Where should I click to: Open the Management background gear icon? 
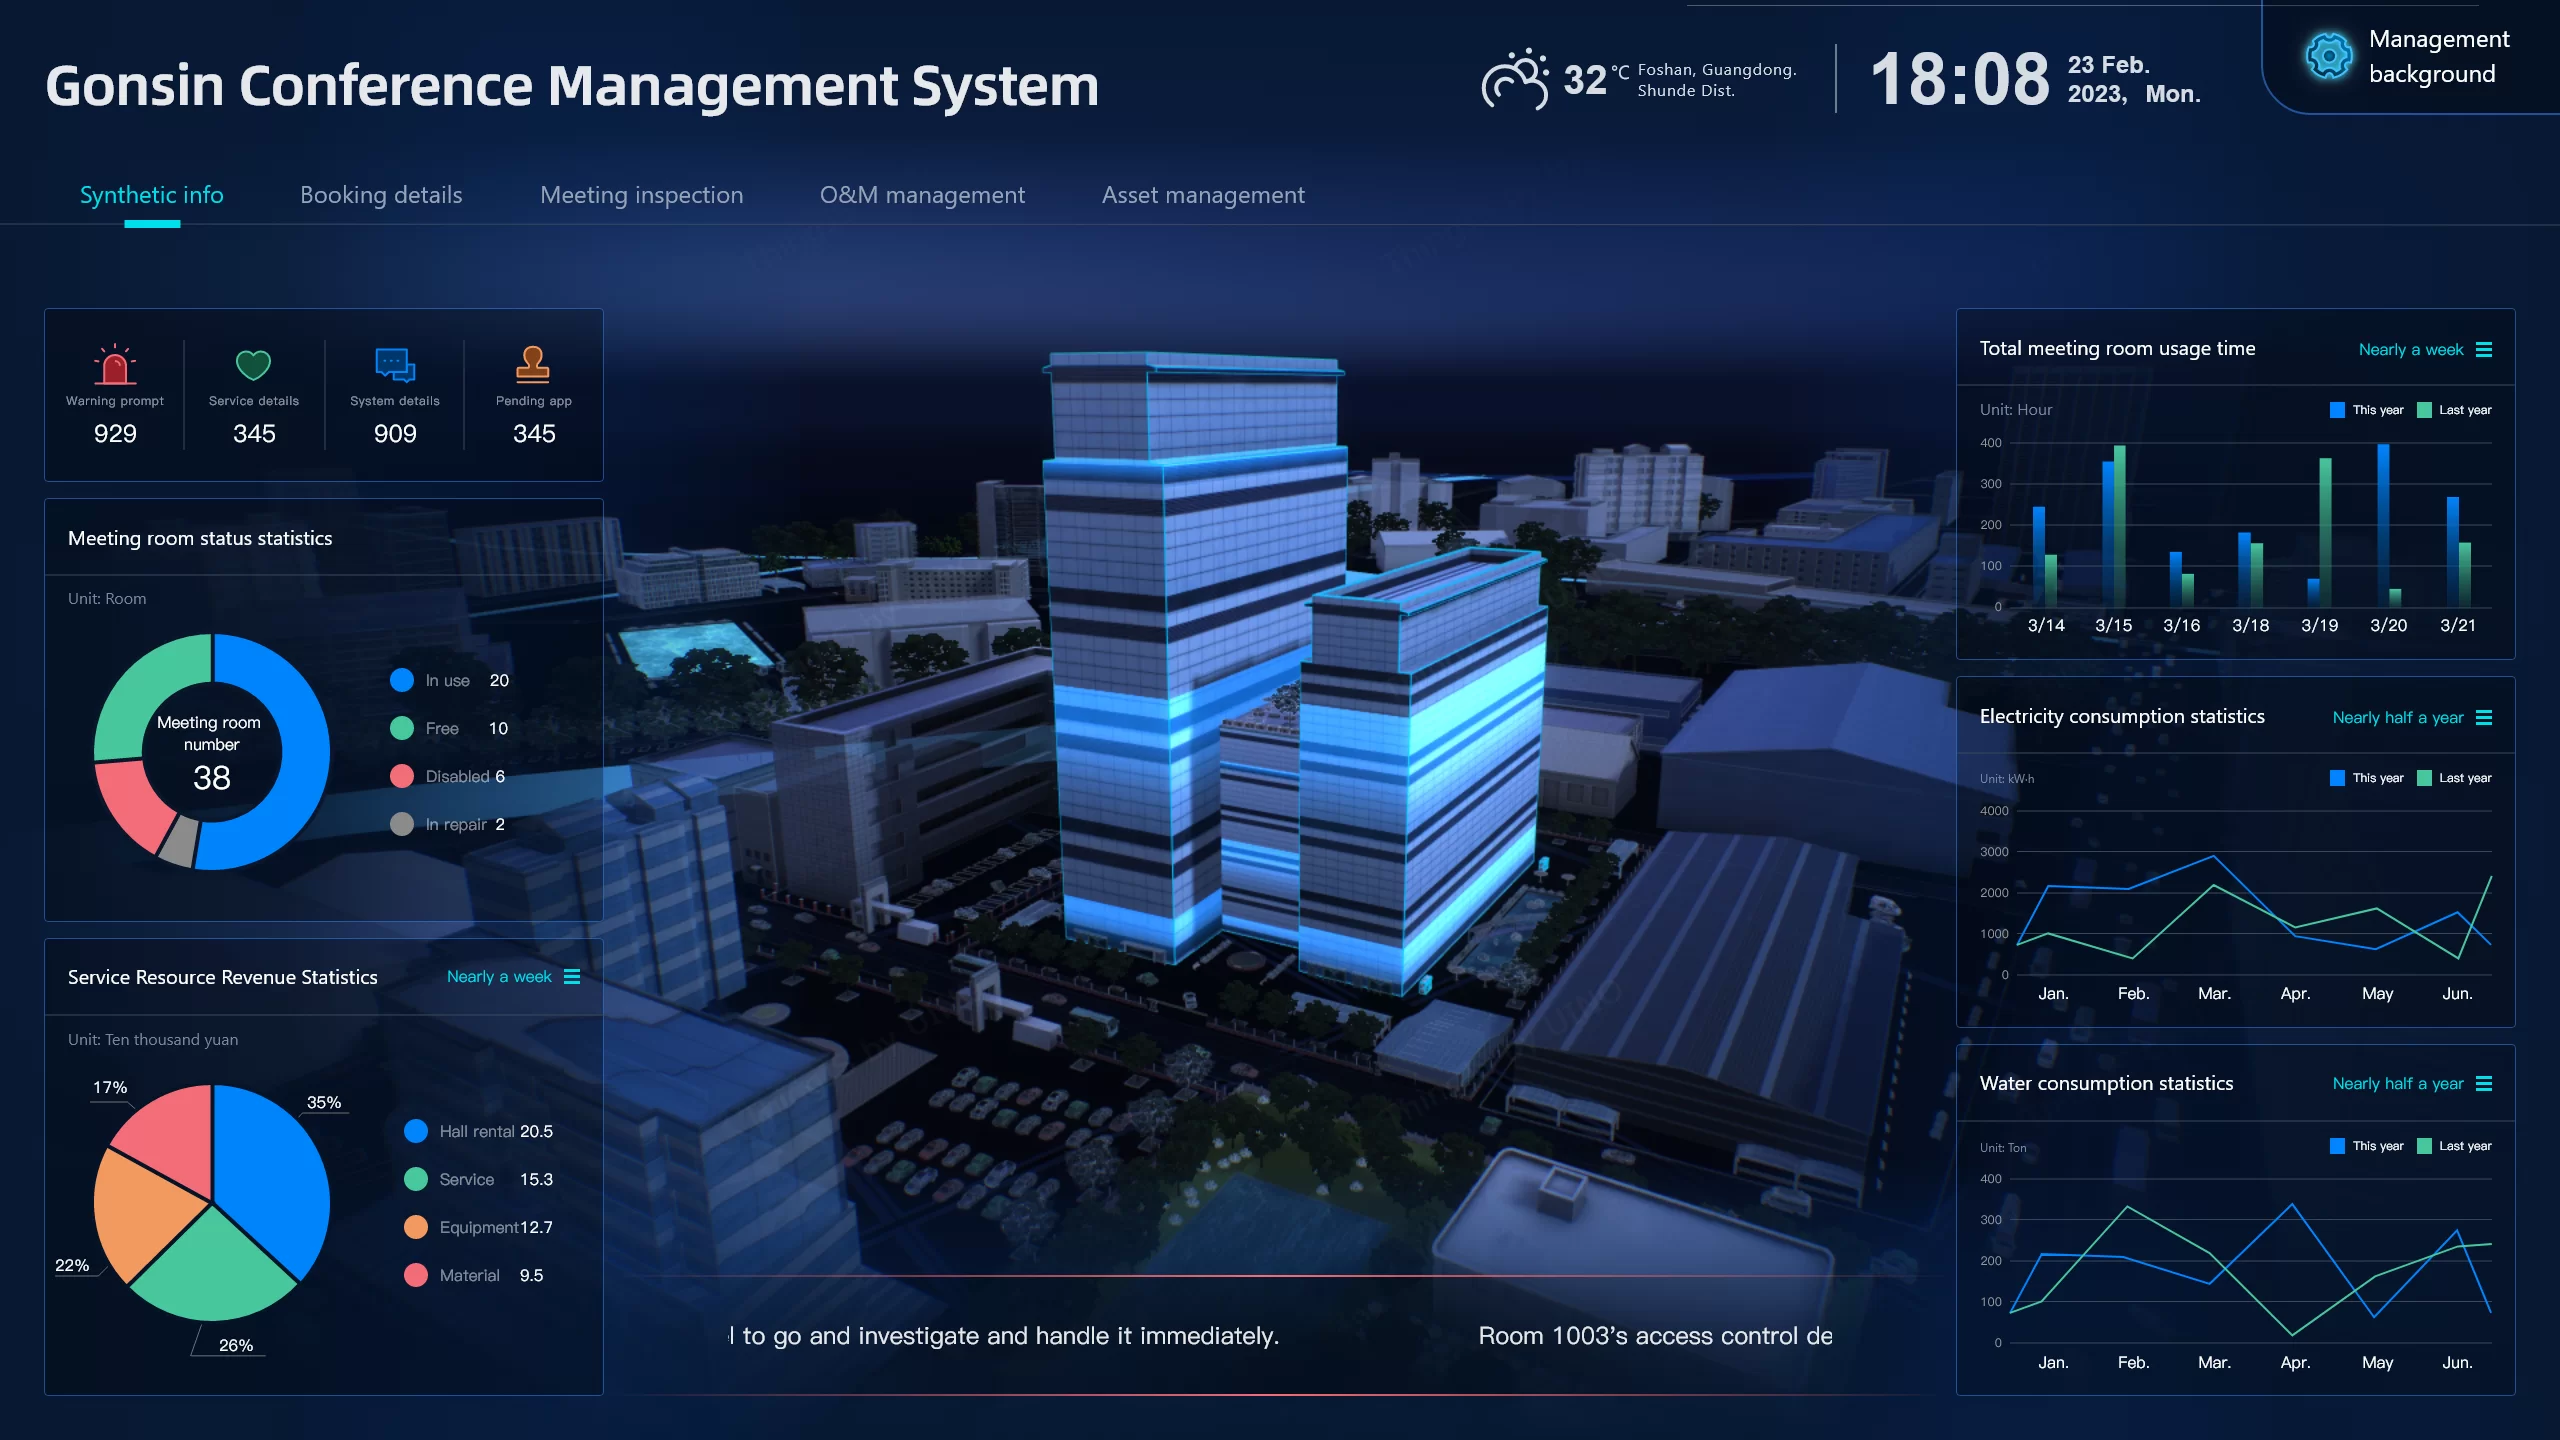[x=2329, y=56]
